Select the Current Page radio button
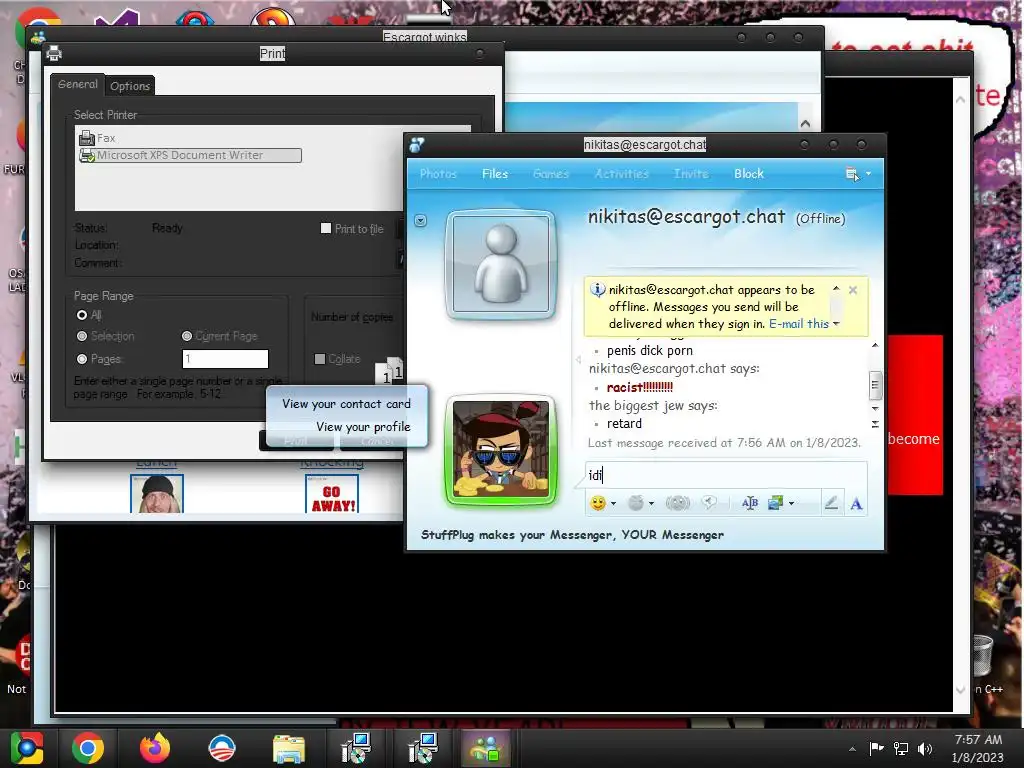The height and width of the screenshot is (768, 1024). coord(187,336)
